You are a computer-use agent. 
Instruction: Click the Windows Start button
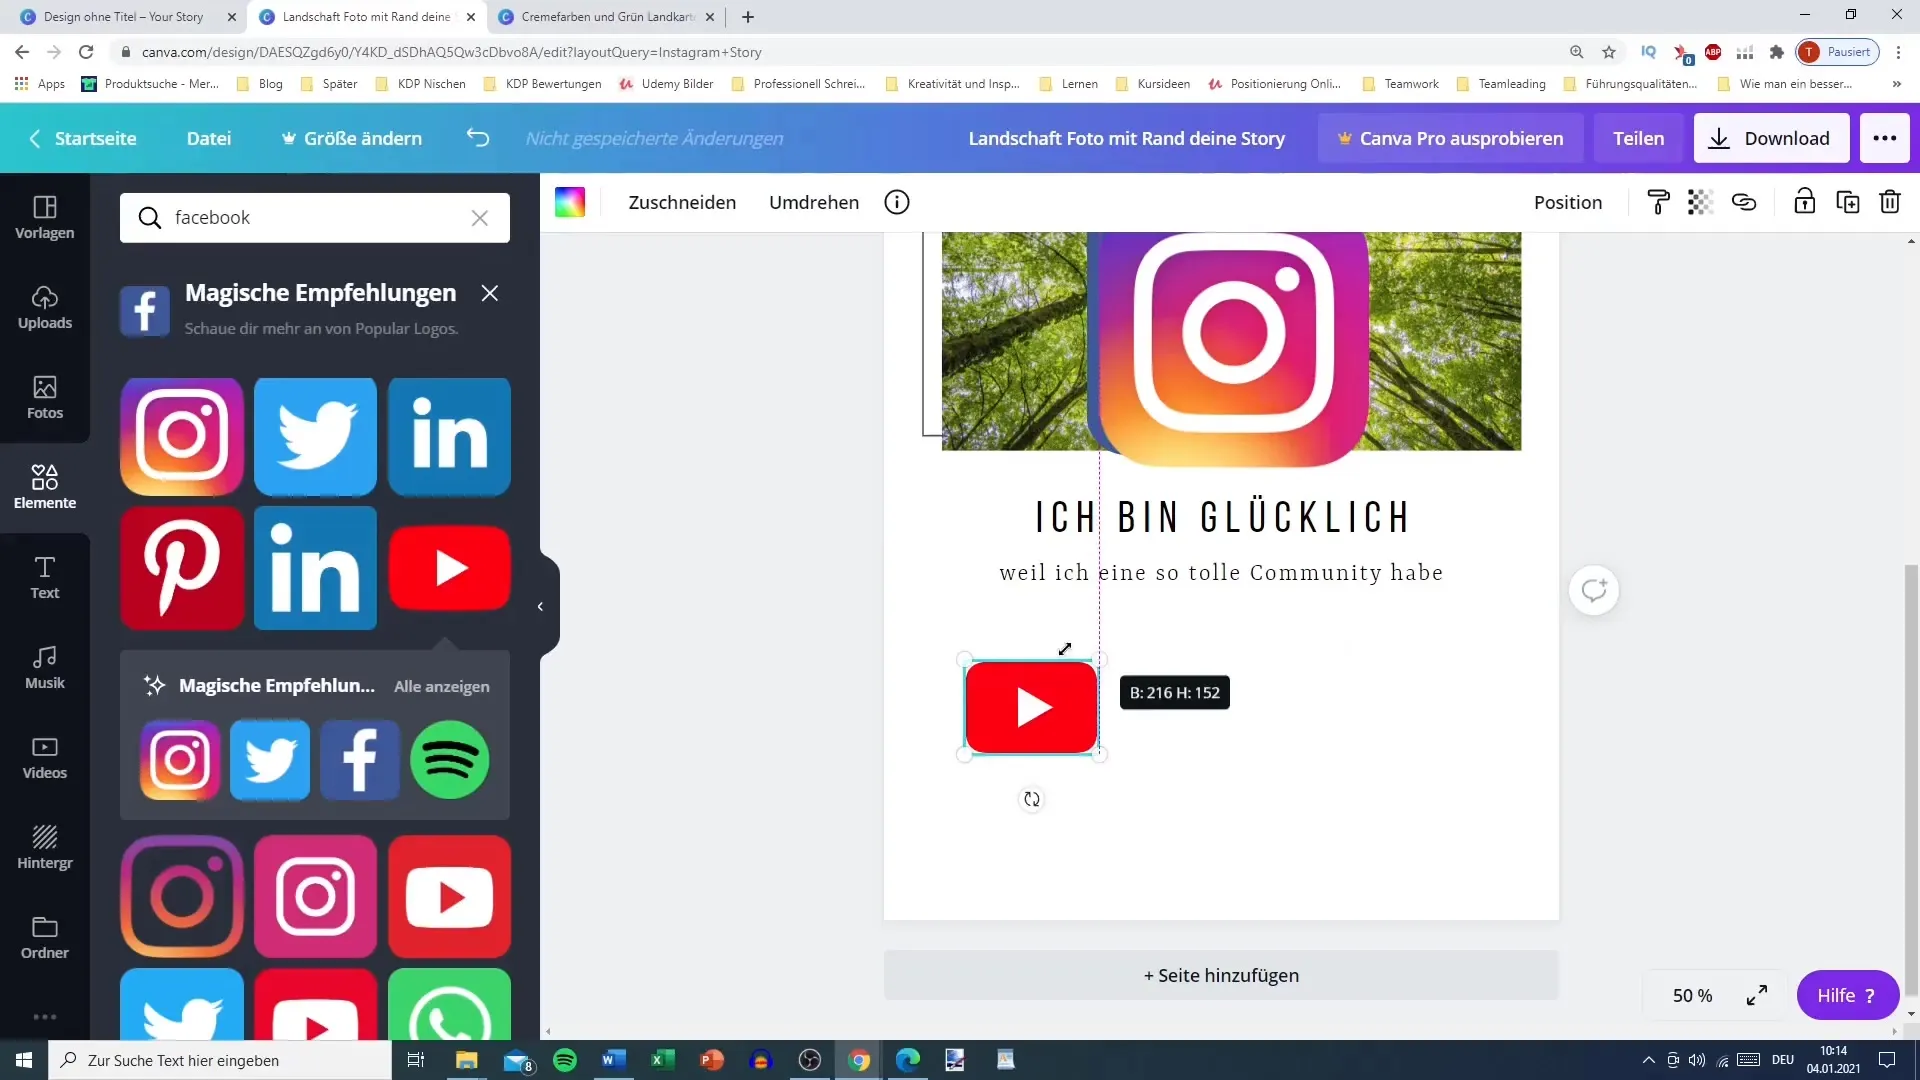click(24, 1060)
